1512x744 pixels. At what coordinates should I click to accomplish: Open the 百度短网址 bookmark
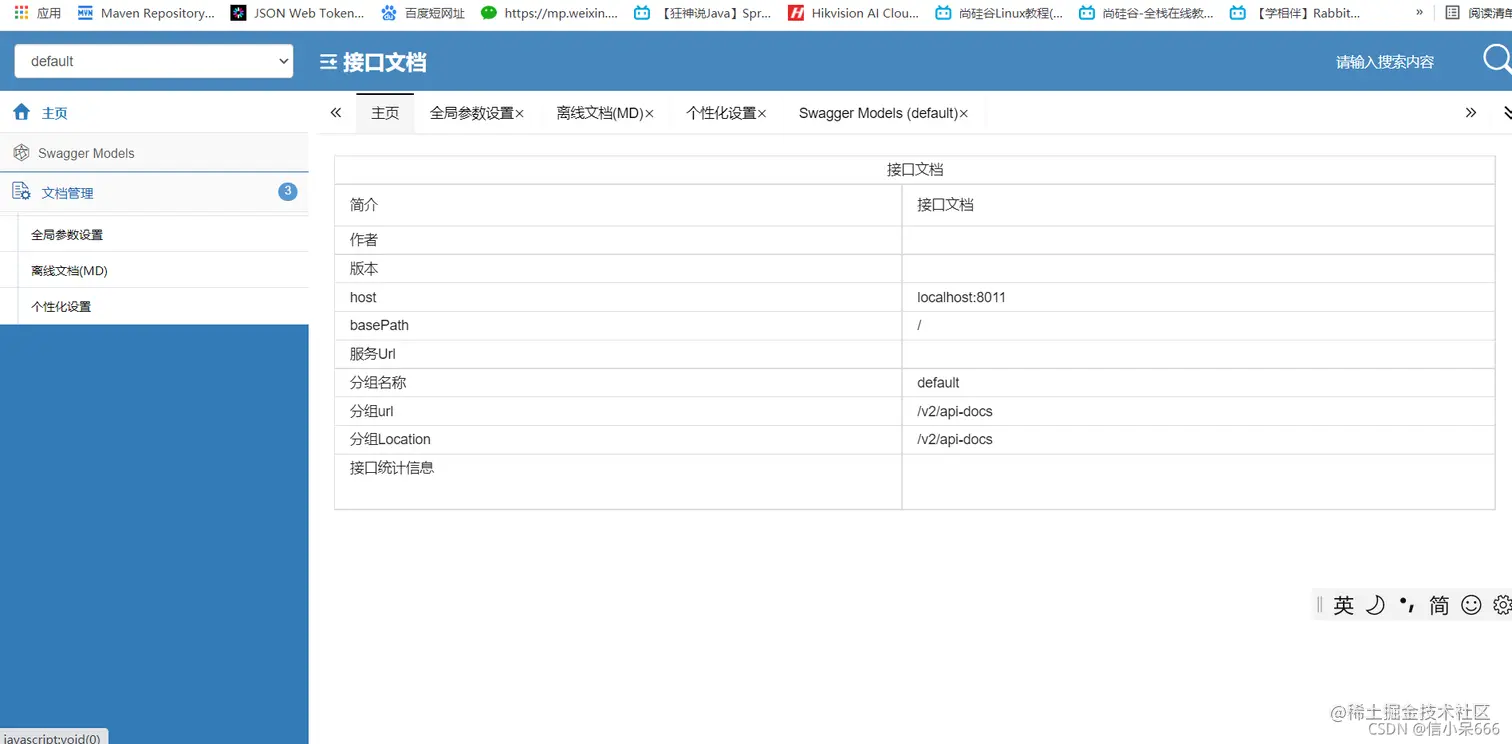click(x=423, y=13)
